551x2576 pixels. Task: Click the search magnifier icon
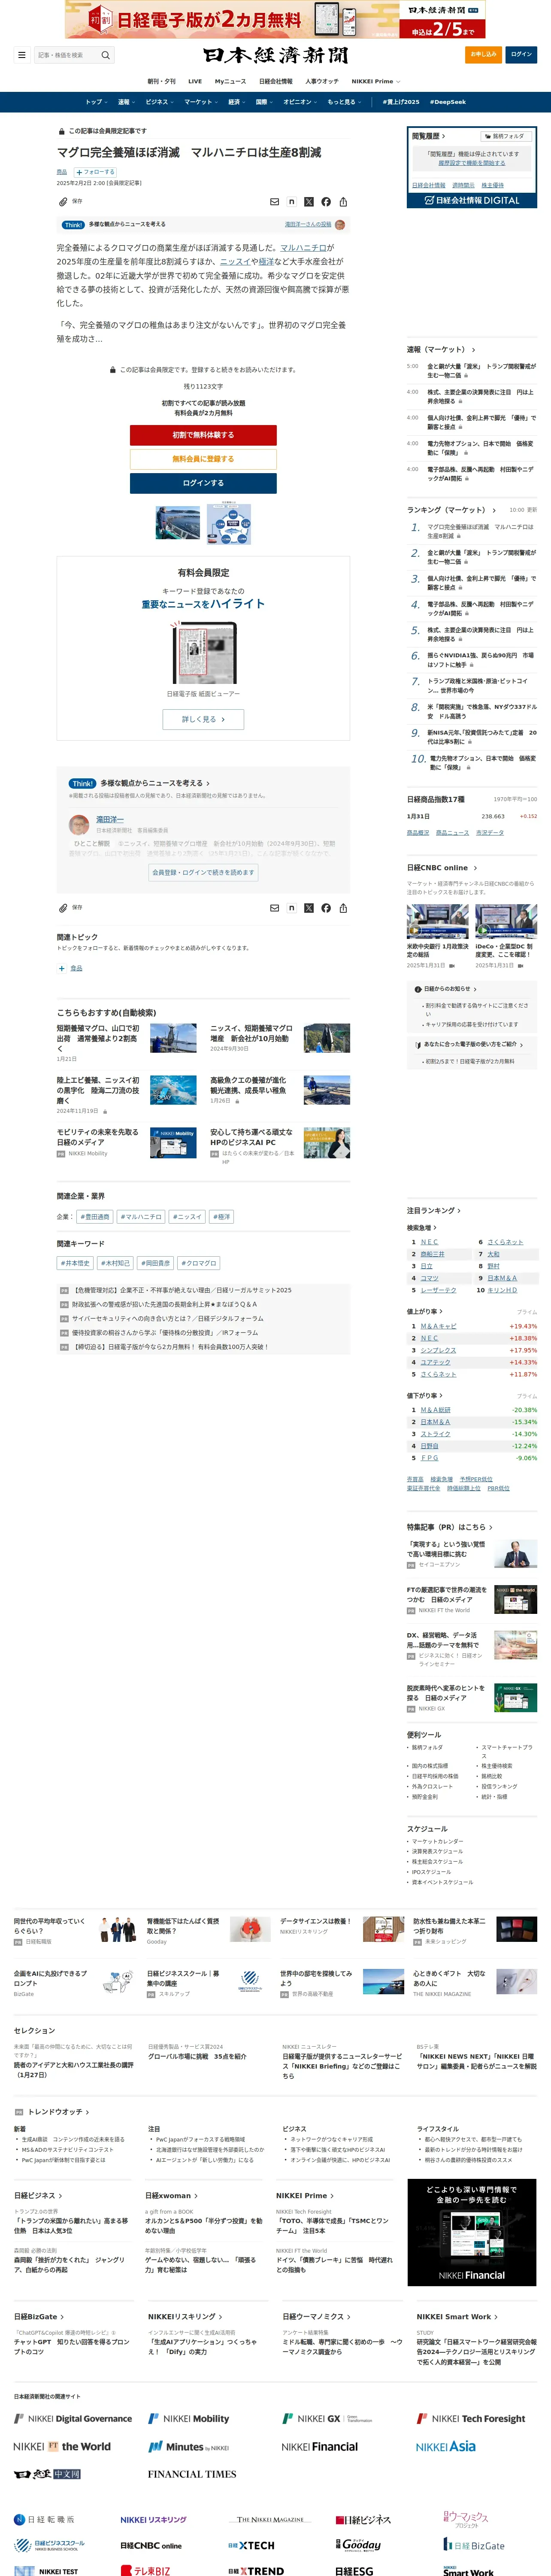tap(105, 55)
